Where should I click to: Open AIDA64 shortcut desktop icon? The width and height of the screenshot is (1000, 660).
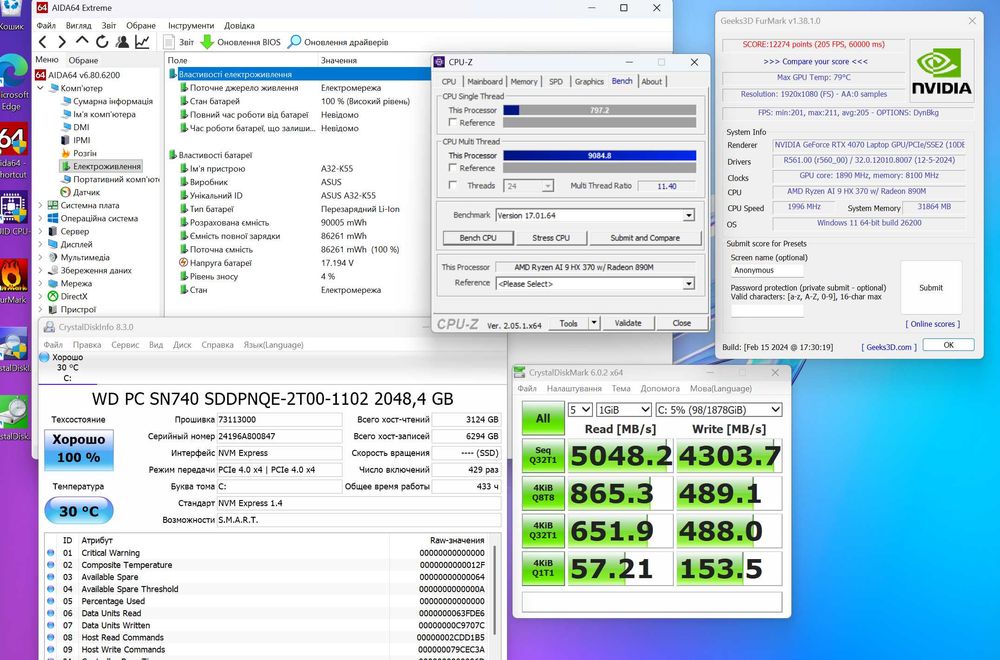[13, 139]
